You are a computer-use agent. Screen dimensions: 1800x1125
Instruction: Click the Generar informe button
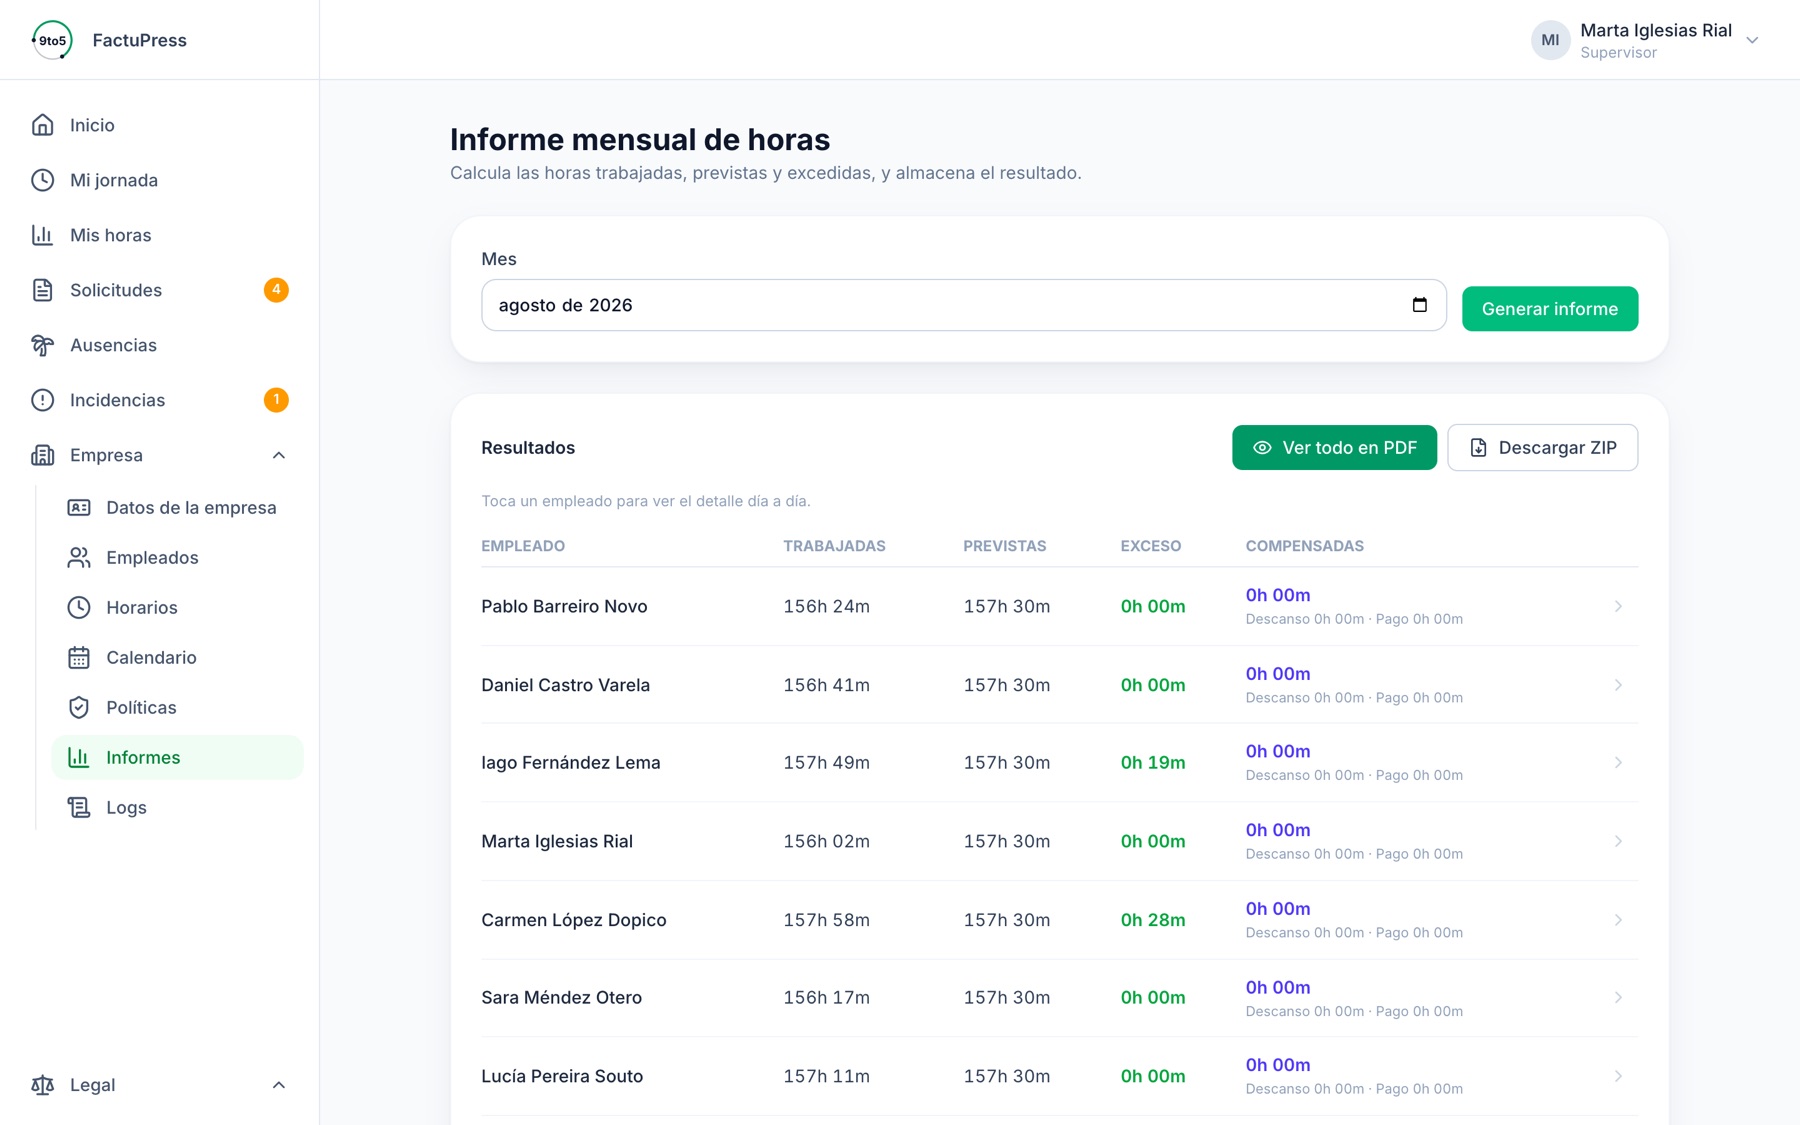1550,309
